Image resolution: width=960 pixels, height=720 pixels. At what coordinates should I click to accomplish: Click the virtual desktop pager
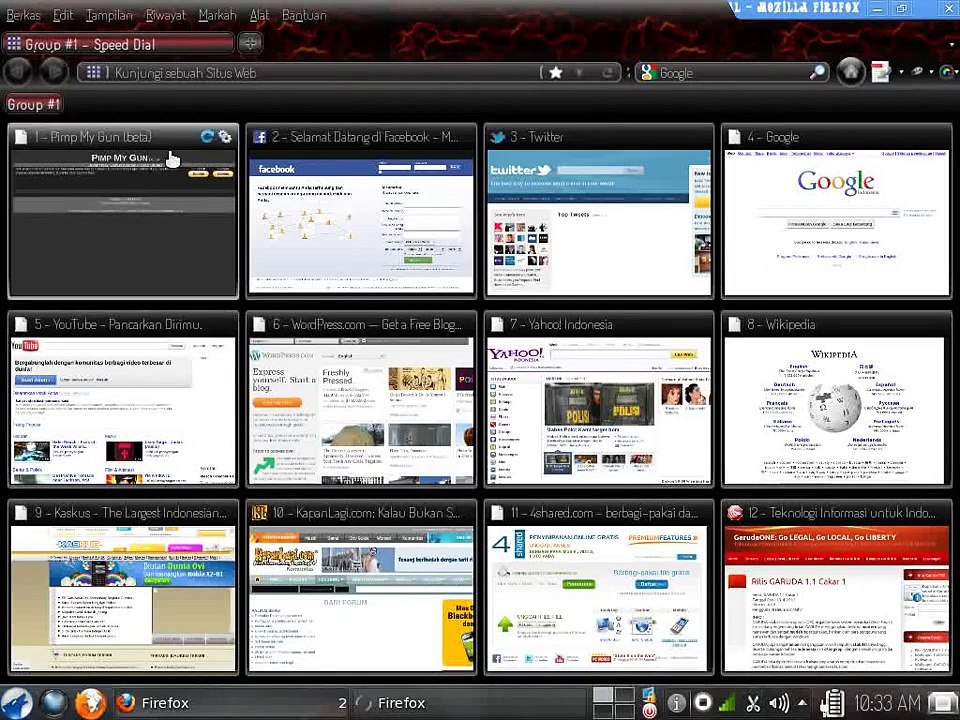point(614,703)
